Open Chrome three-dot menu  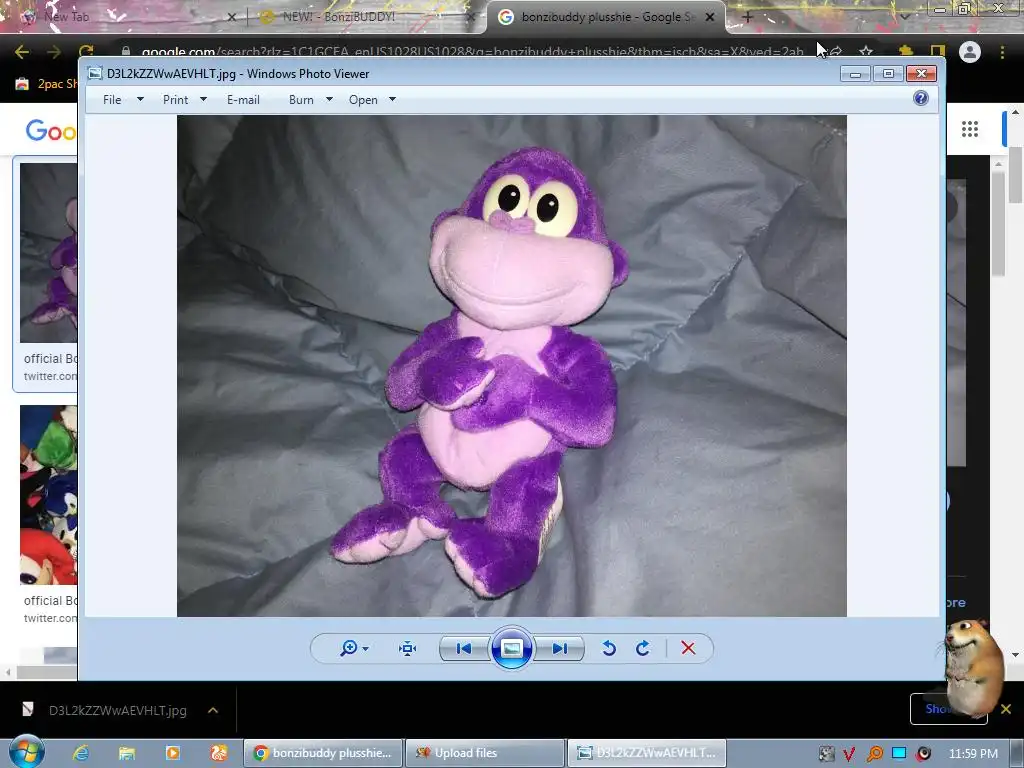coord(1002,52)
